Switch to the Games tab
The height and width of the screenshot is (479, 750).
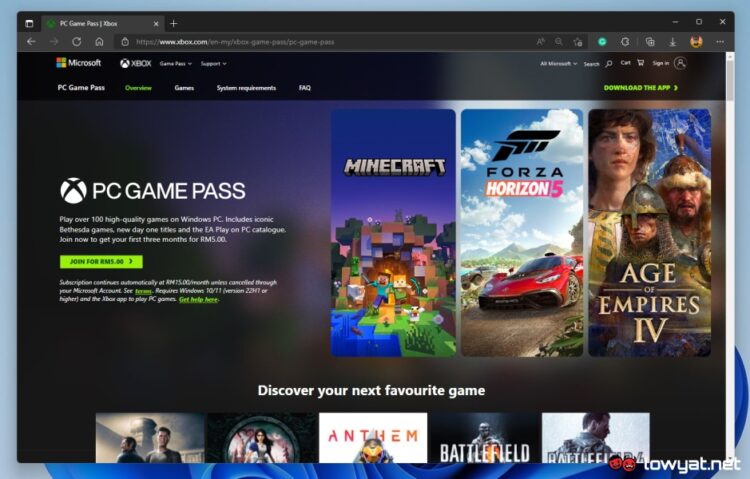[184, 88]
